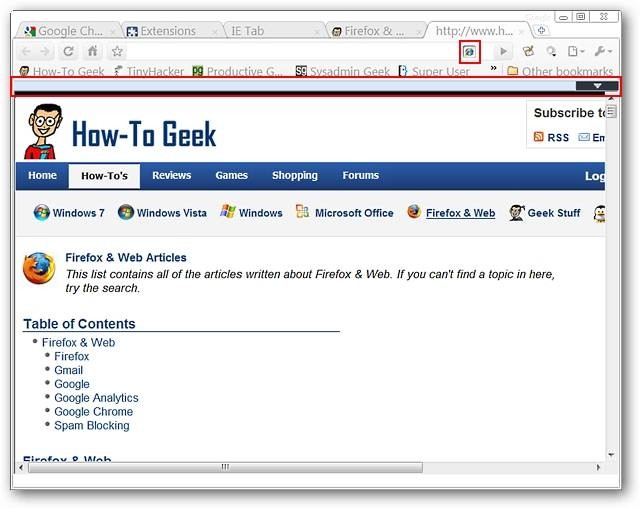Open the Gmail table of contents link
The image size is (640, 508).
pos(68,370)
